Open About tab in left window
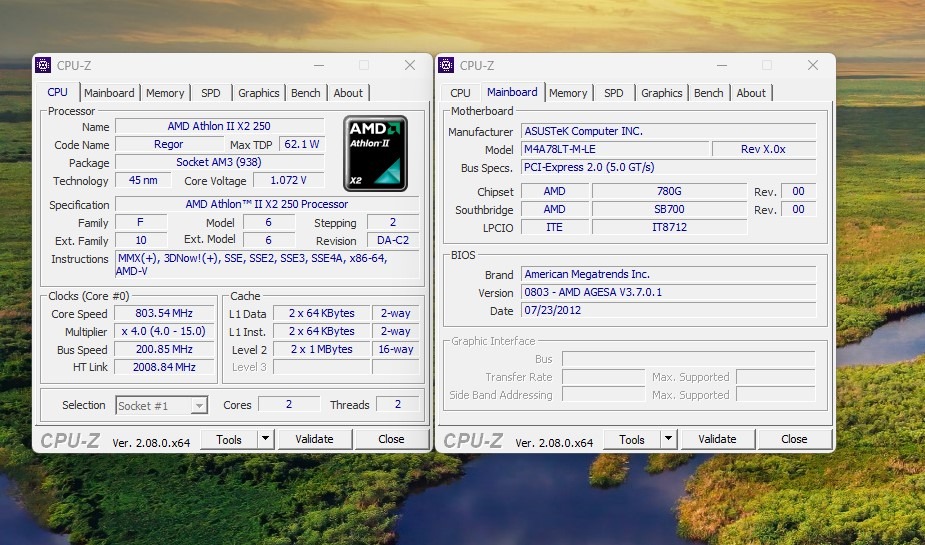 tap(348, 93)
